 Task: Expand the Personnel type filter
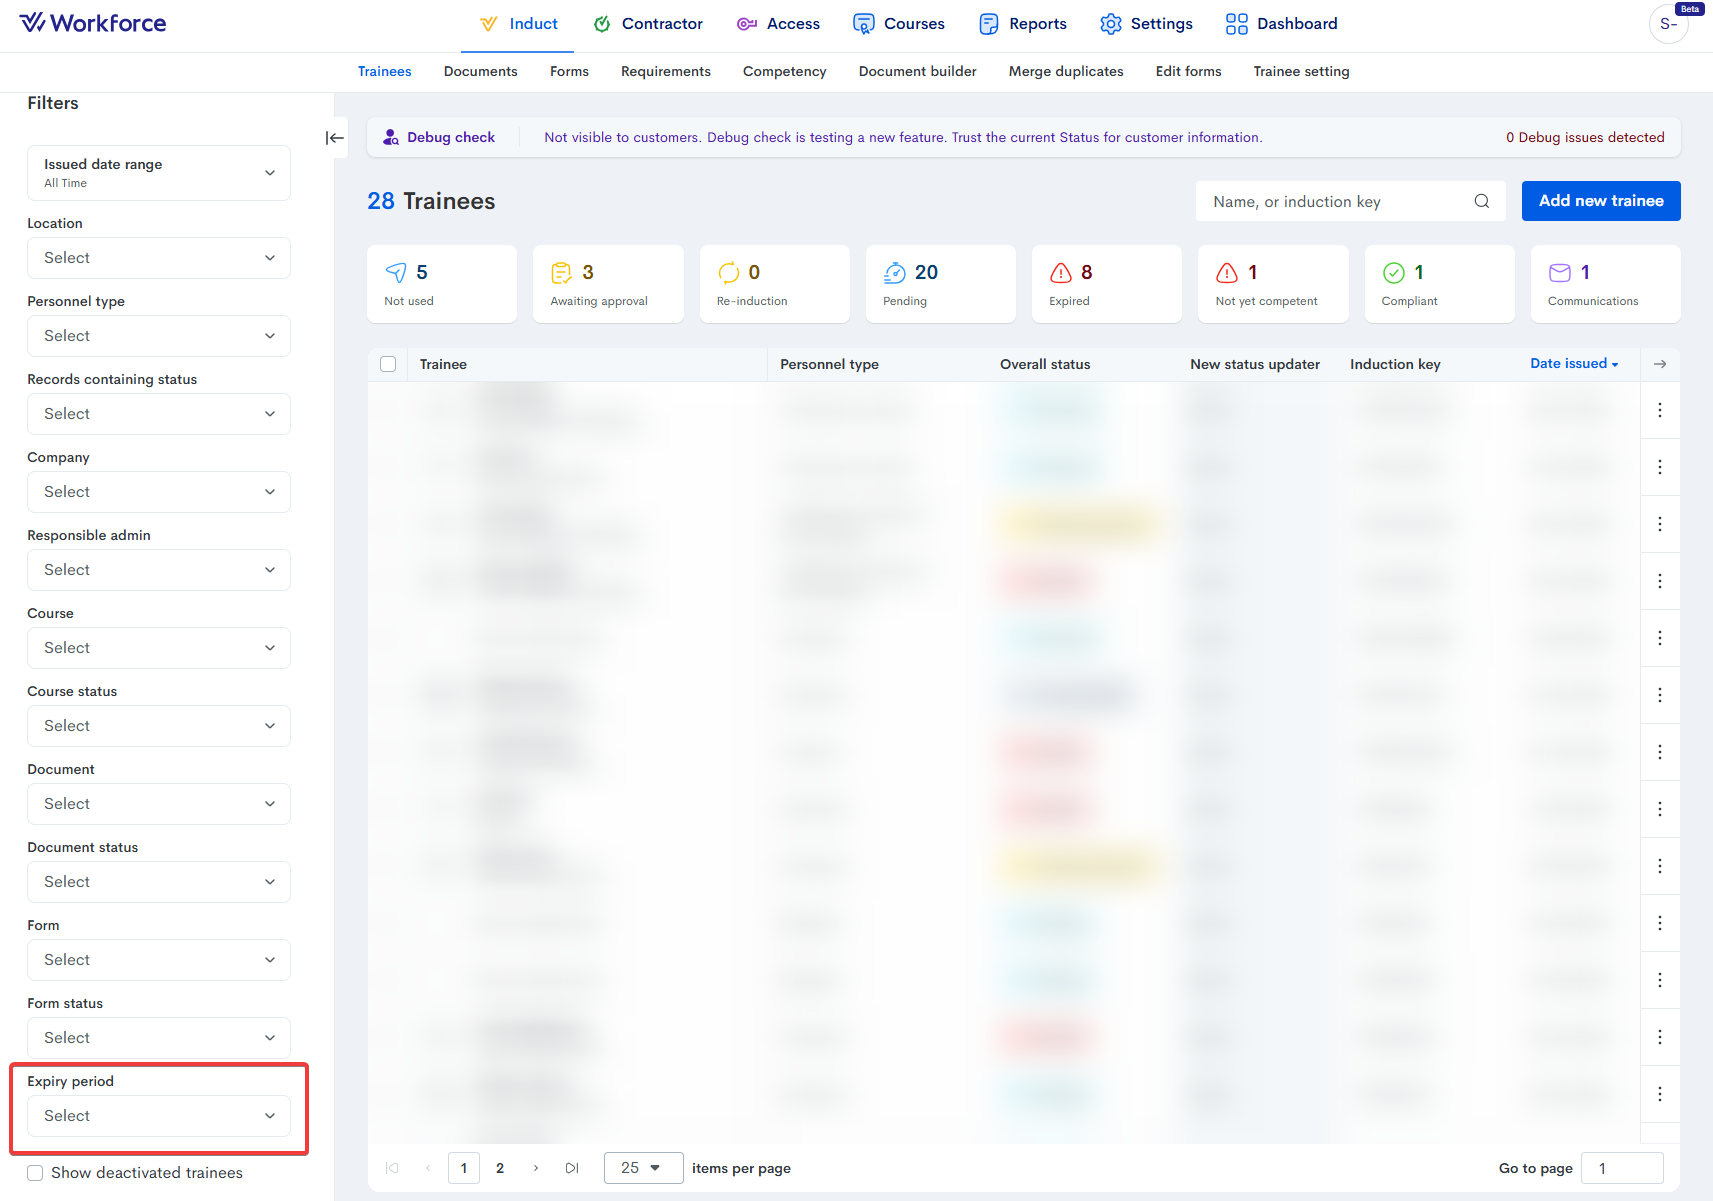(159, 336)
